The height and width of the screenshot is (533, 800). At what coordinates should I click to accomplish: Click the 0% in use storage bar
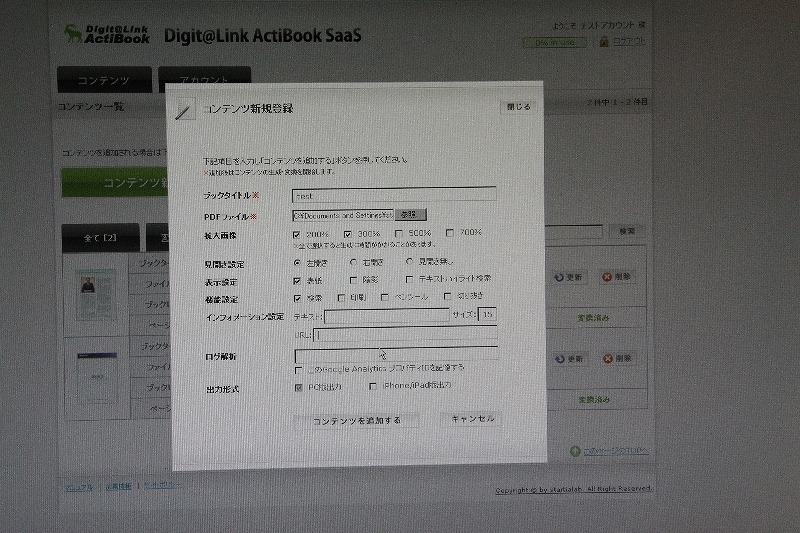[x=555, y=43]
